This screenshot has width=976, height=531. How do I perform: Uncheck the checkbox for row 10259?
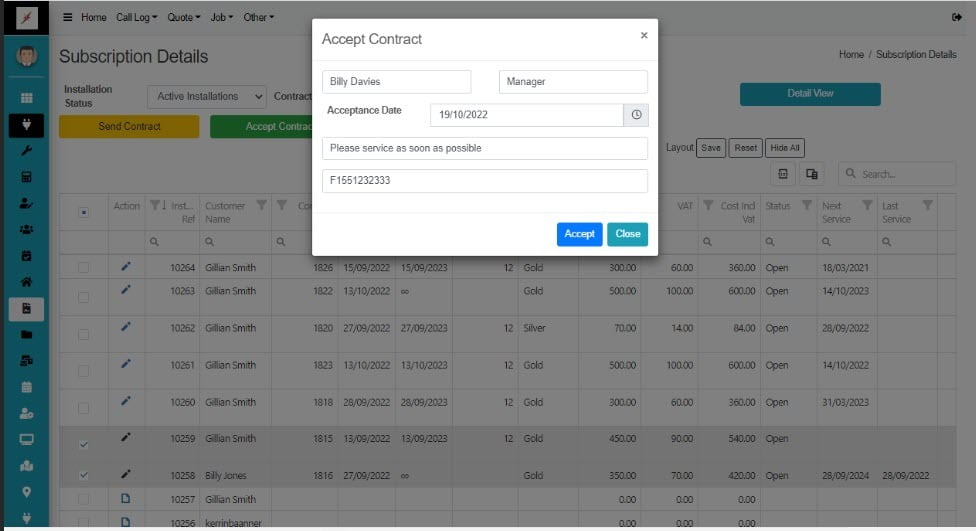[x=84, y=444]
